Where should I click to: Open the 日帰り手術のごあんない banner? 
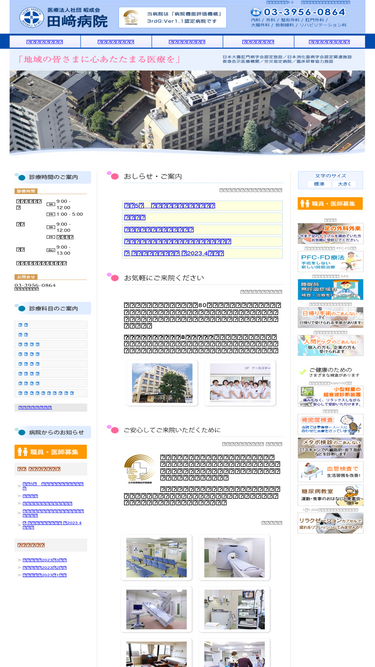point(330,317)
